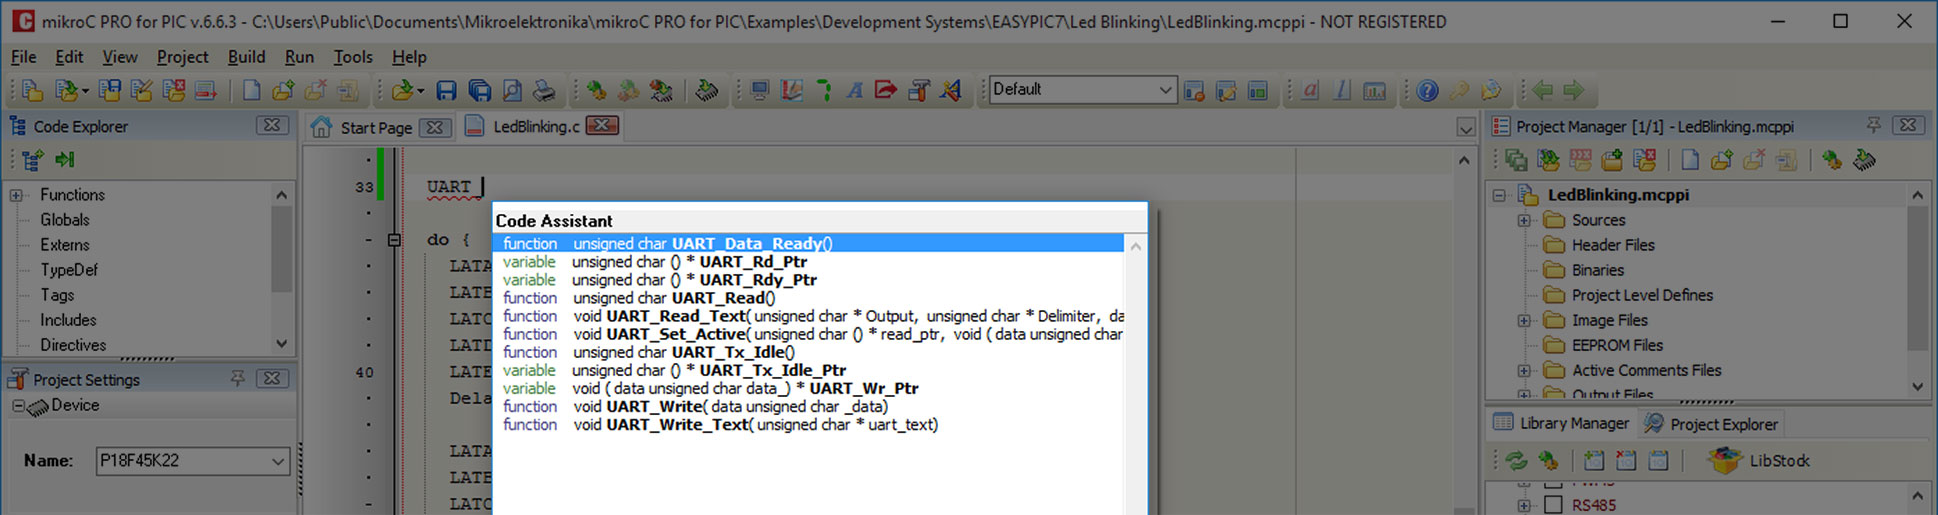Click the statistics chart toolbar icon

[1374, 91]
